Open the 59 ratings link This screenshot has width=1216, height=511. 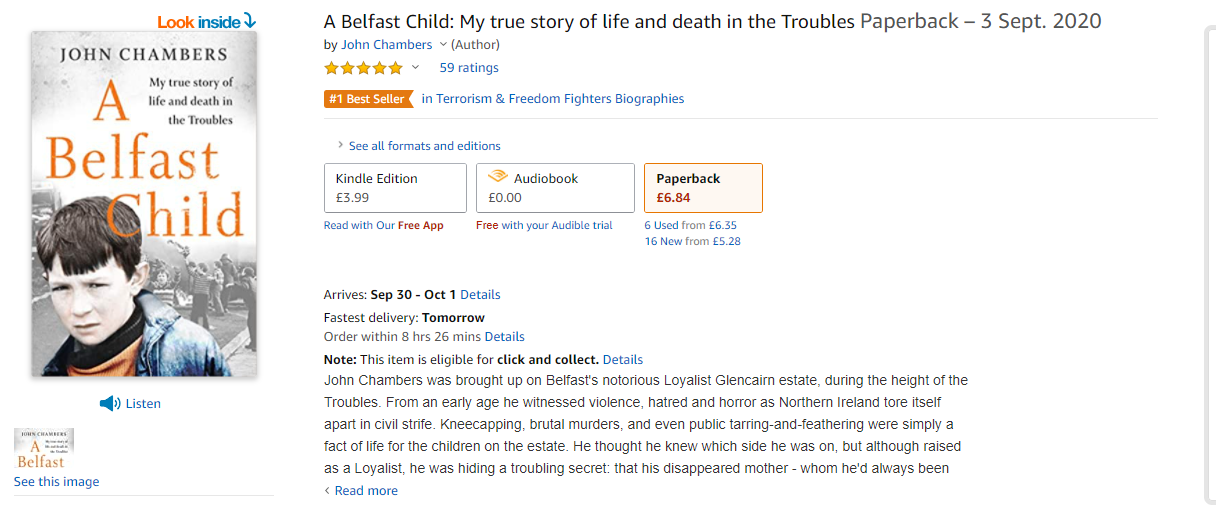pos(469,68)
